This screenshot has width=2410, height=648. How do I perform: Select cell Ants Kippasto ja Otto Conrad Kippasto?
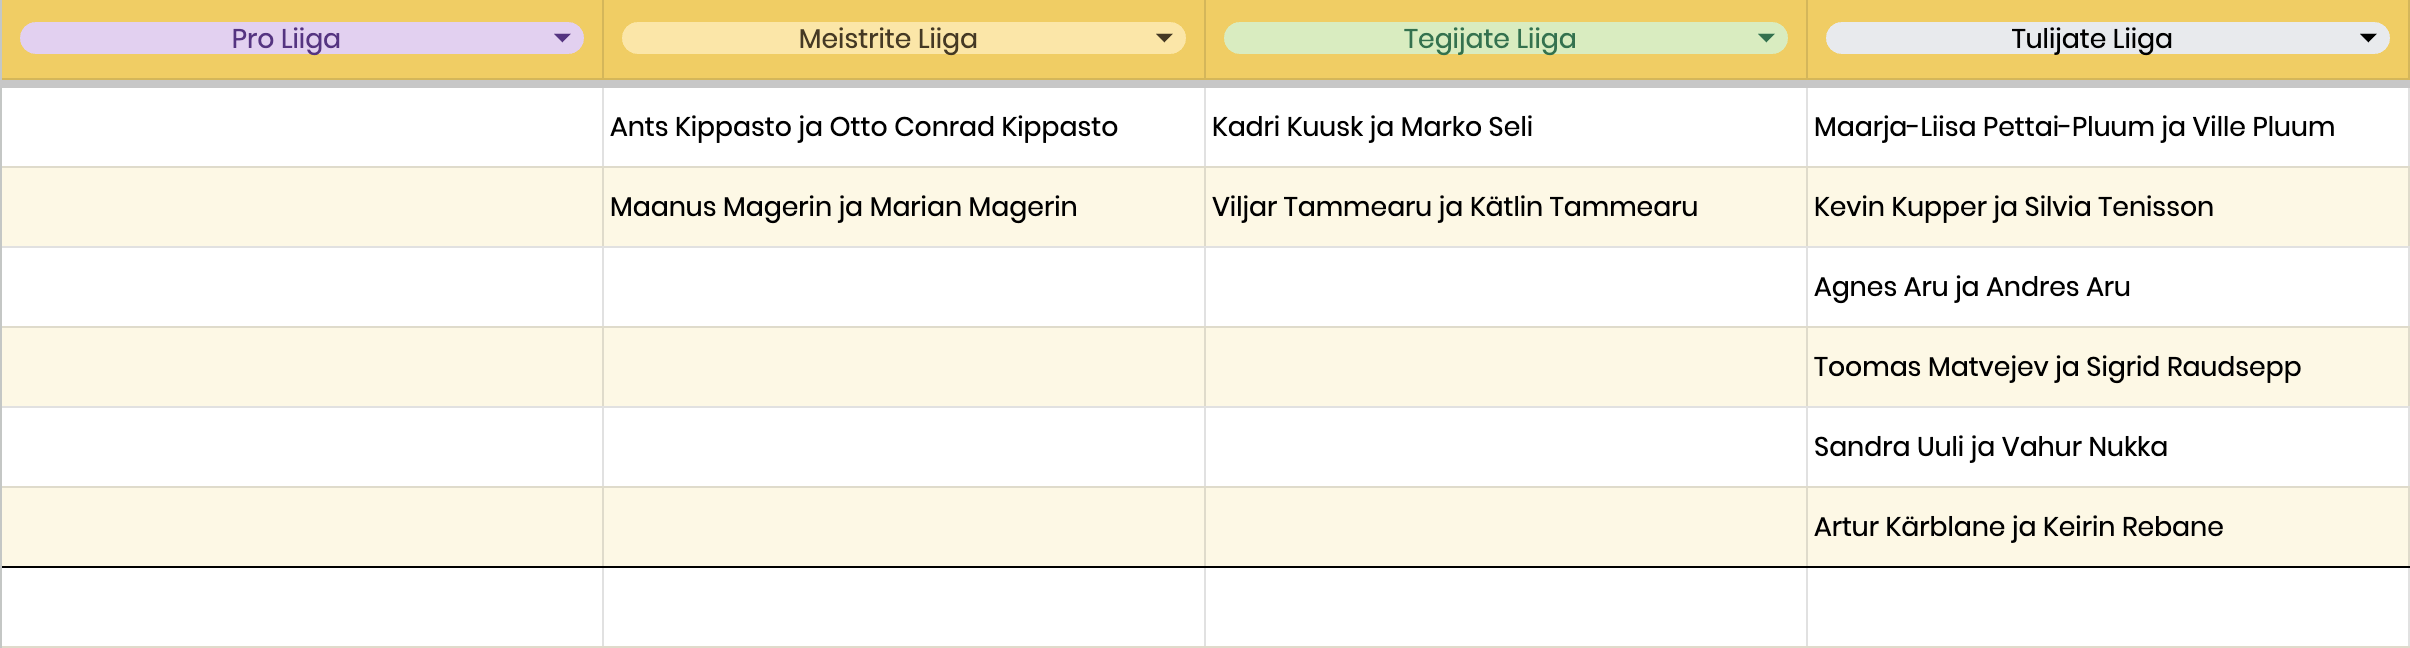click(904, 127)
